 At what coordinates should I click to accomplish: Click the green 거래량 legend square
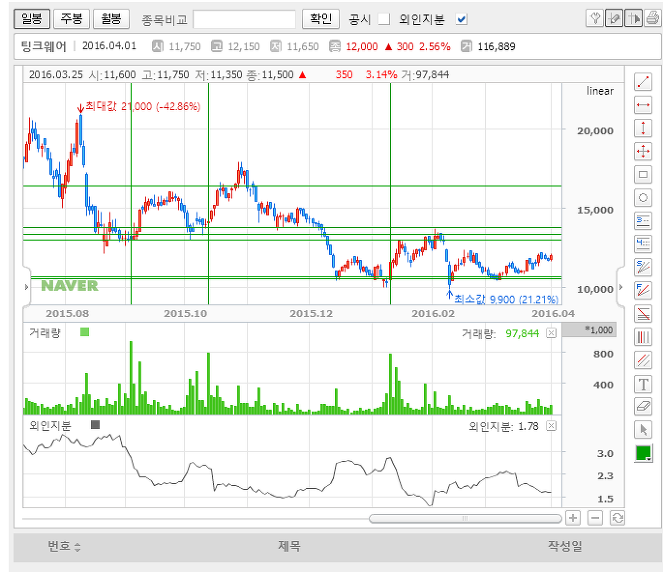pyautogui.click(x=85, y=332)
